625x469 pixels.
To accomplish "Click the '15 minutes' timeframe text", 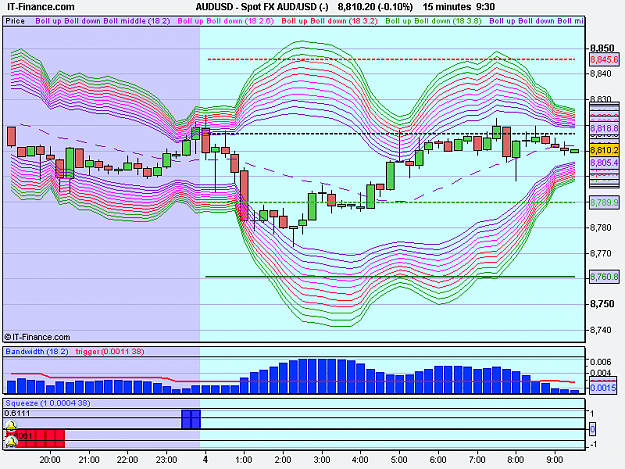I will (x=447, y=7).
